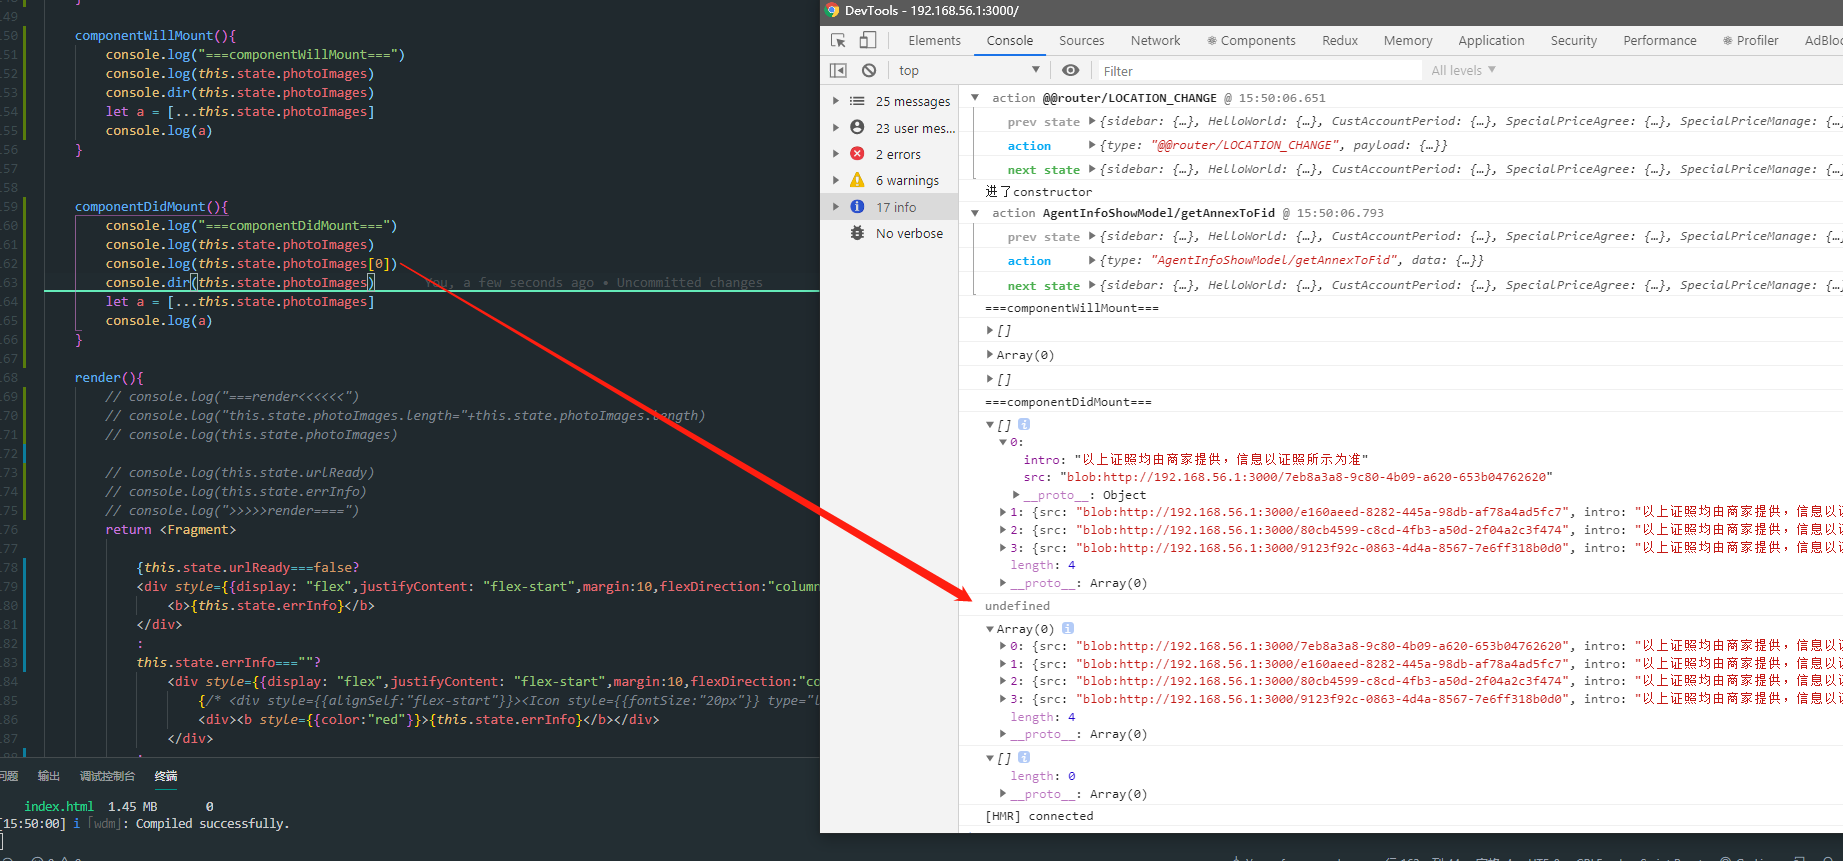This screenshot has width=1843, height=861.
Task: Open the All levels log dropdown
Action: [1462, 70]
